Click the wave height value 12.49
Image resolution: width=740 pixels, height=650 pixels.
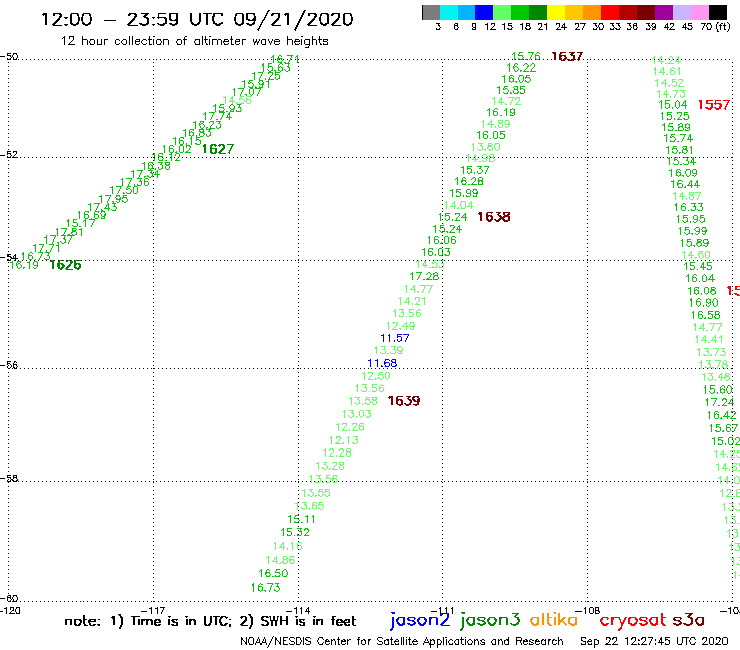tap(400, 326)
